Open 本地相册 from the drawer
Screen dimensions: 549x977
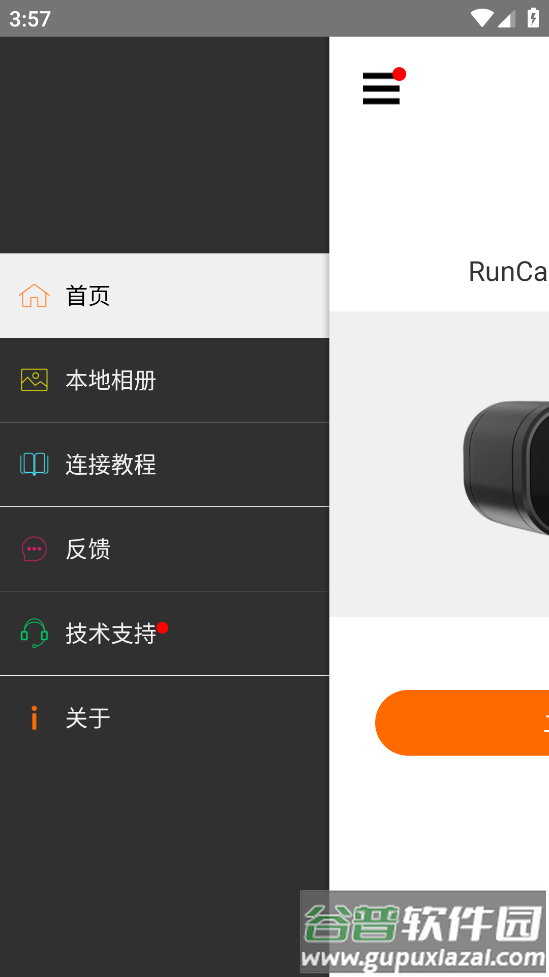click(x=165, y=380)
